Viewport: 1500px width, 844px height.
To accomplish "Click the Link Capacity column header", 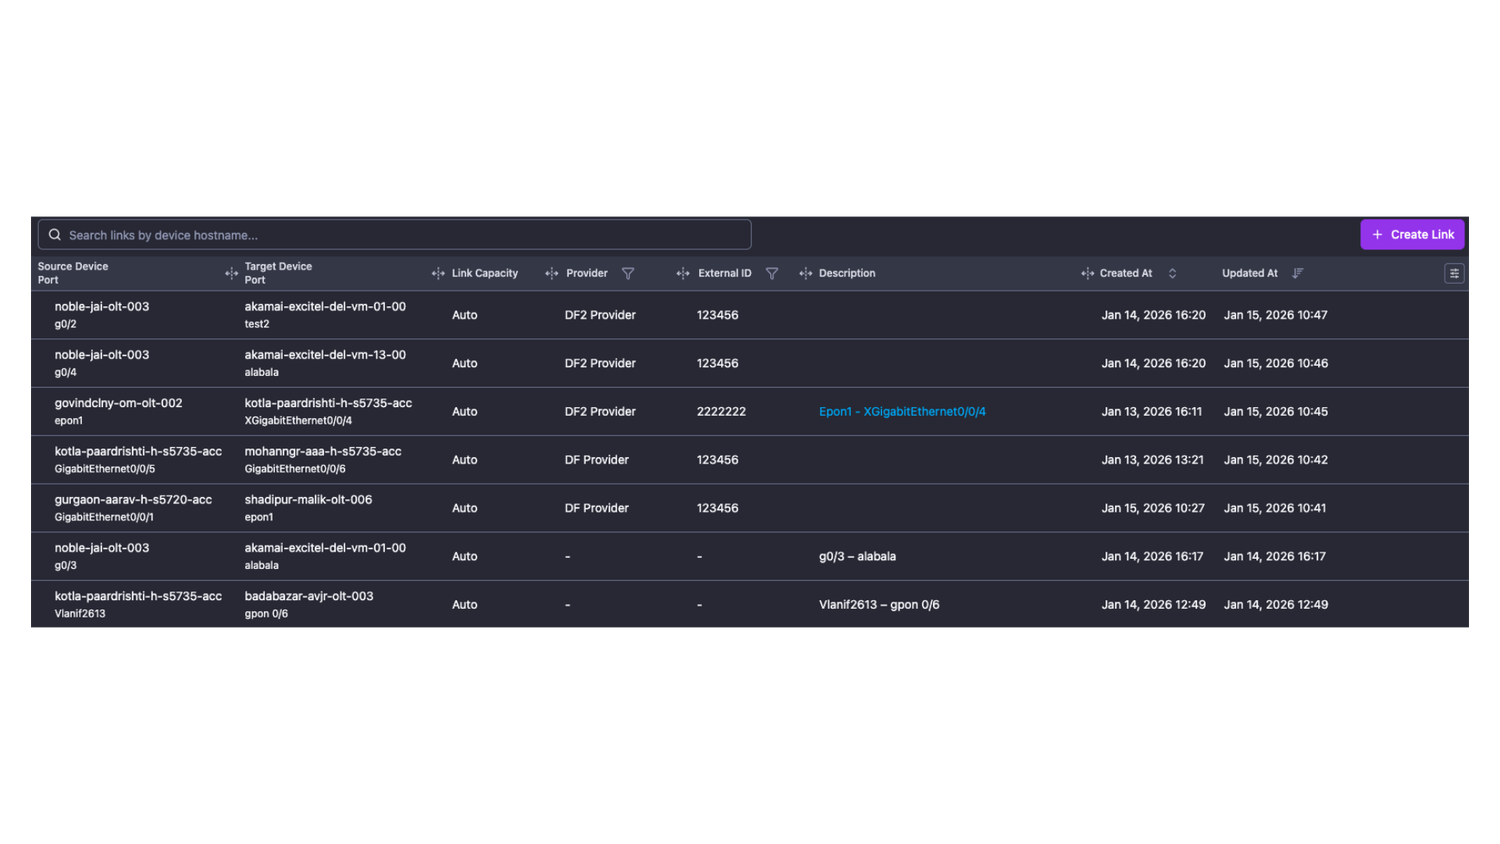I will (485, 273).
